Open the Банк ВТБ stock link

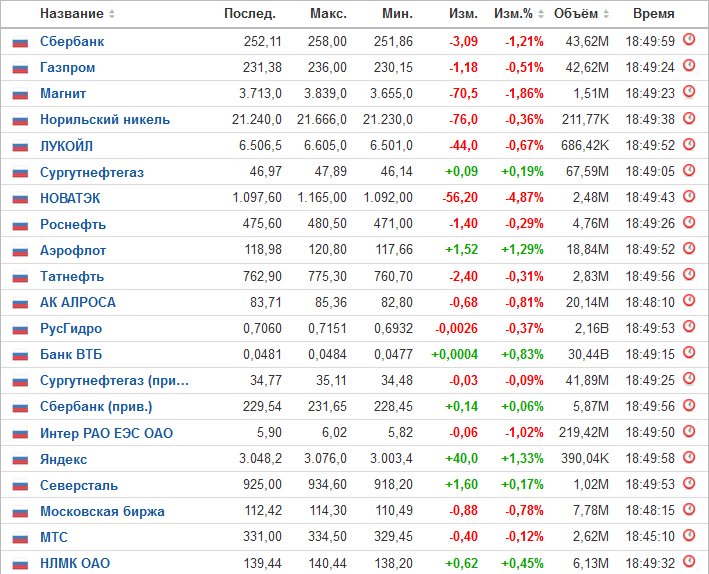tap(71, 354)
